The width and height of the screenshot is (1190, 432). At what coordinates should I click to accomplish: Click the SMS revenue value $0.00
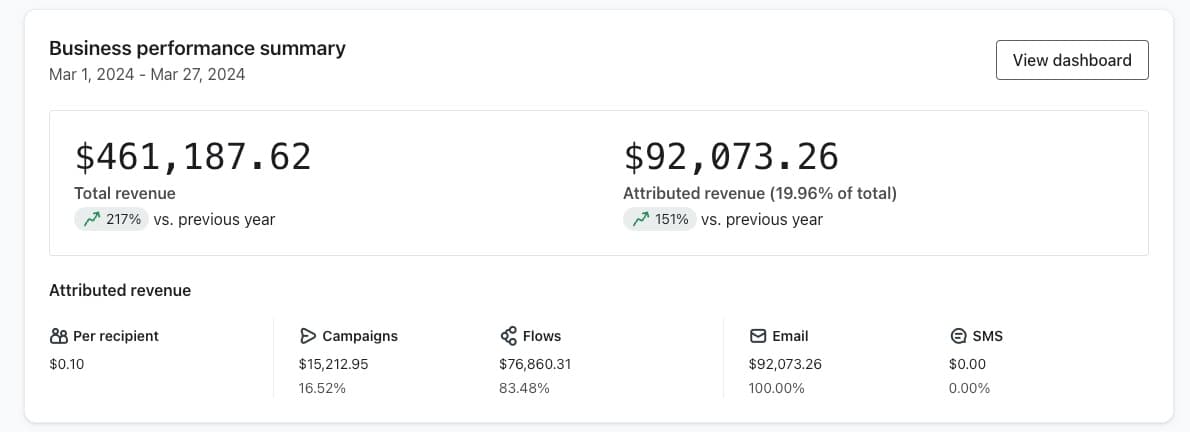pos(967,364)
